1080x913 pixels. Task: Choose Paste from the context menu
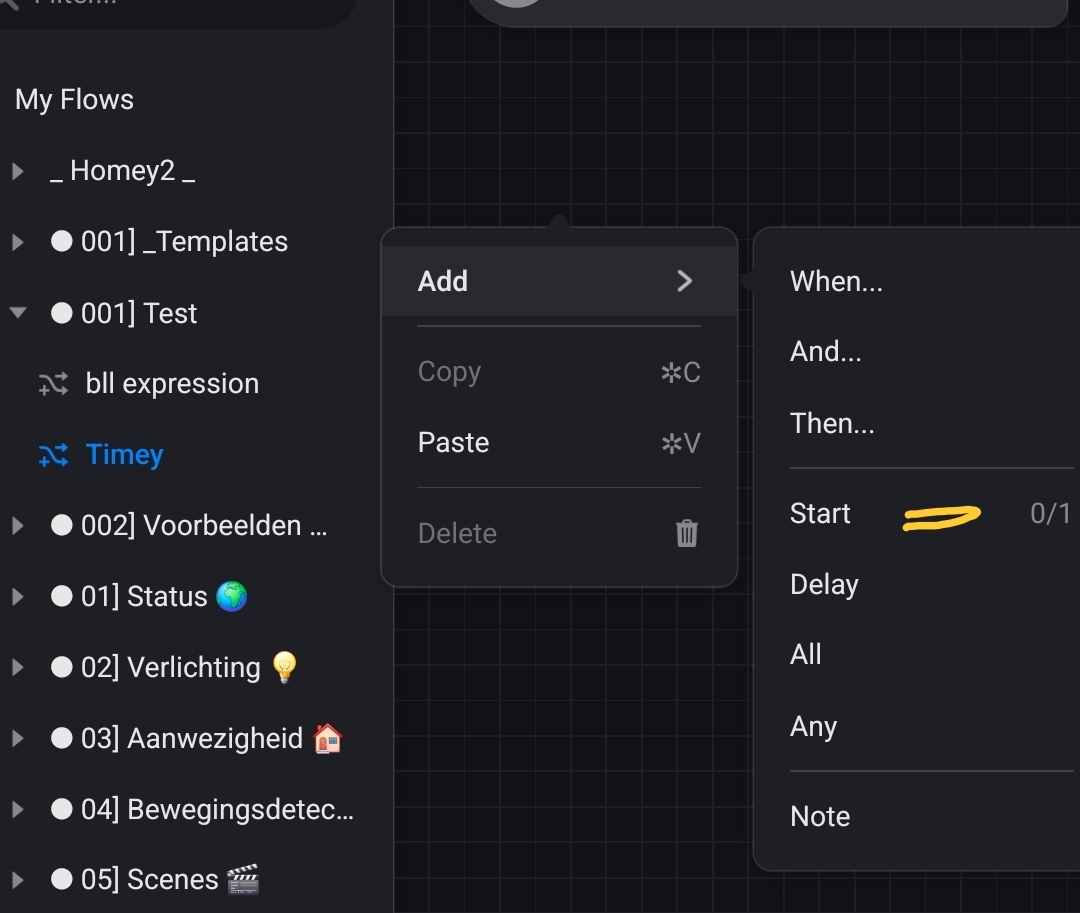click(x=454, y=443)
